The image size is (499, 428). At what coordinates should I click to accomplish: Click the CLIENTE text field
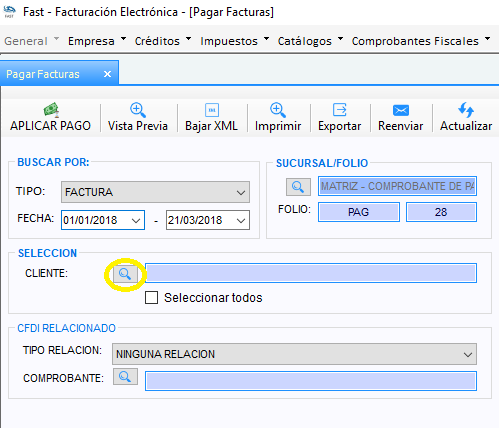311,273
